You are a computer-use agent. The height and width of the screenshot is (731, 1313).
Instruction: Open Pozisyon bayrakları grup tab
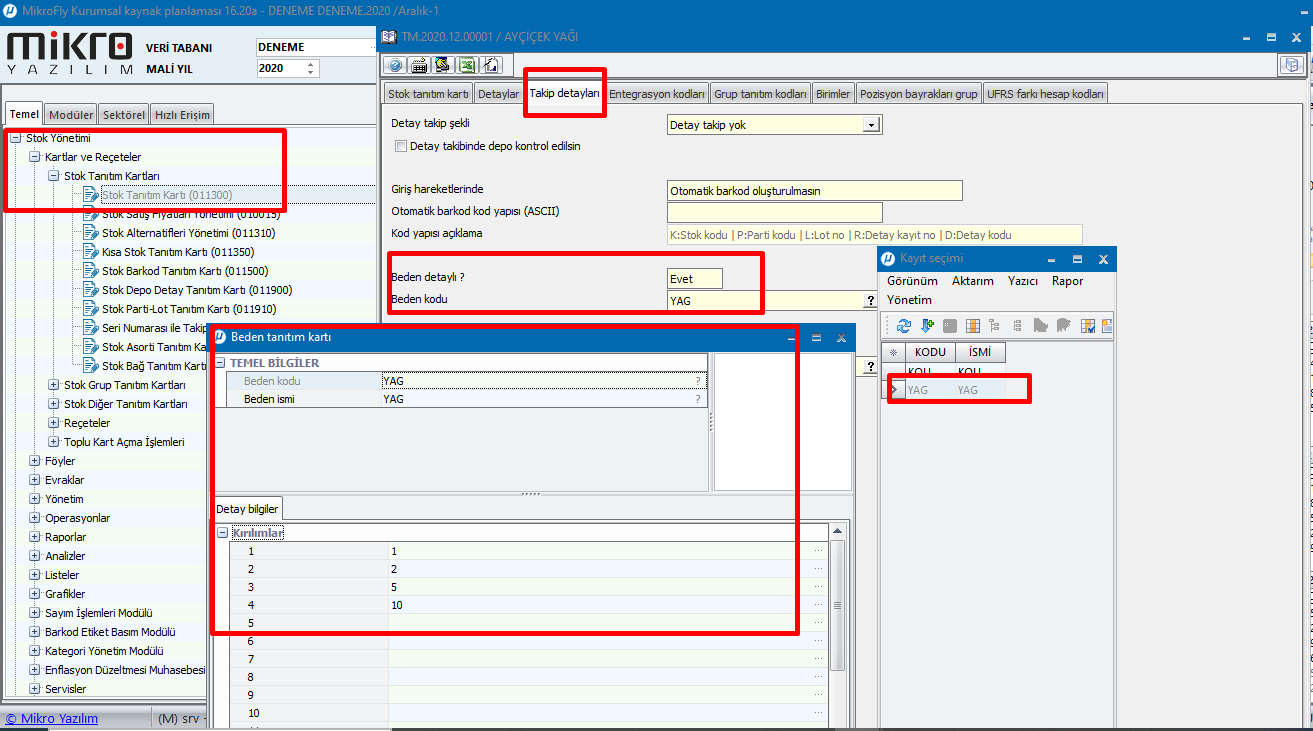(918, 94)
